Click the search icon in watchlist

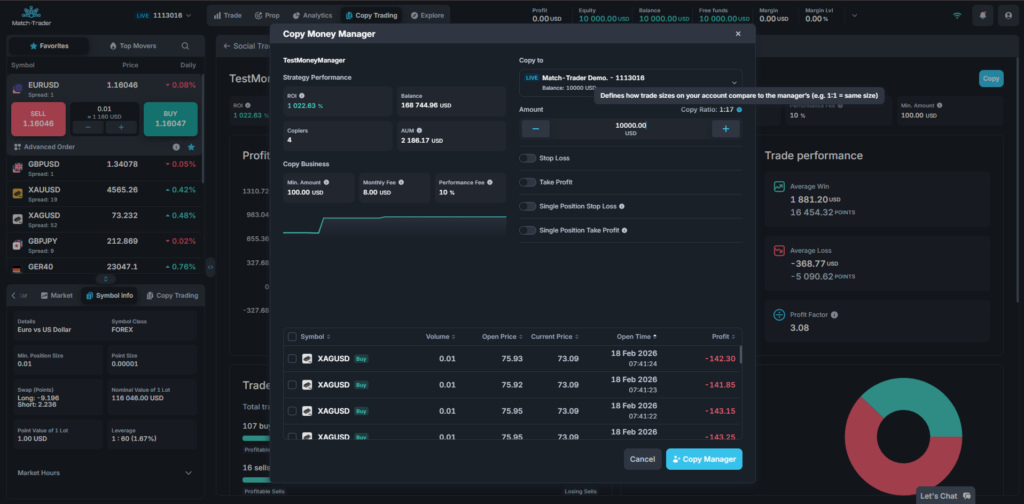185,46
